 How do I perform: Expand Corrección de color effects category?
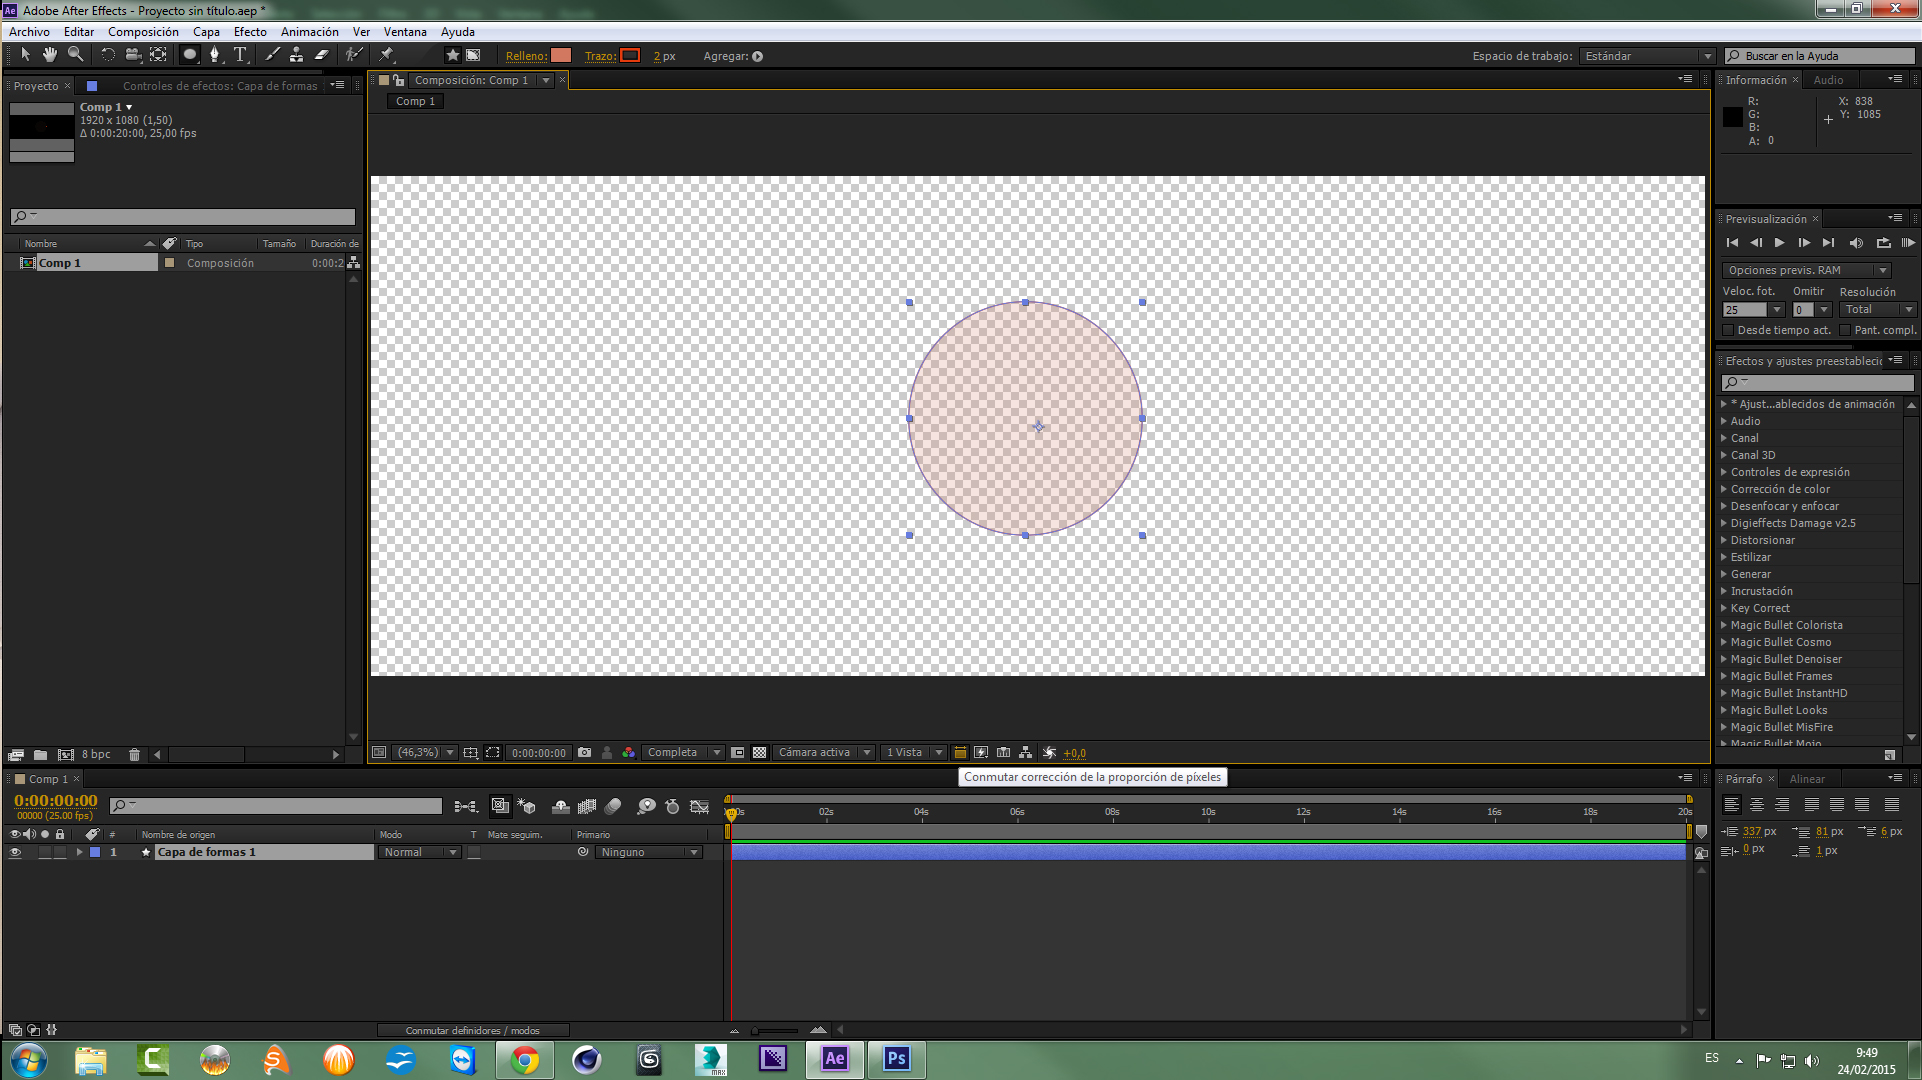tap(1724, 489)
